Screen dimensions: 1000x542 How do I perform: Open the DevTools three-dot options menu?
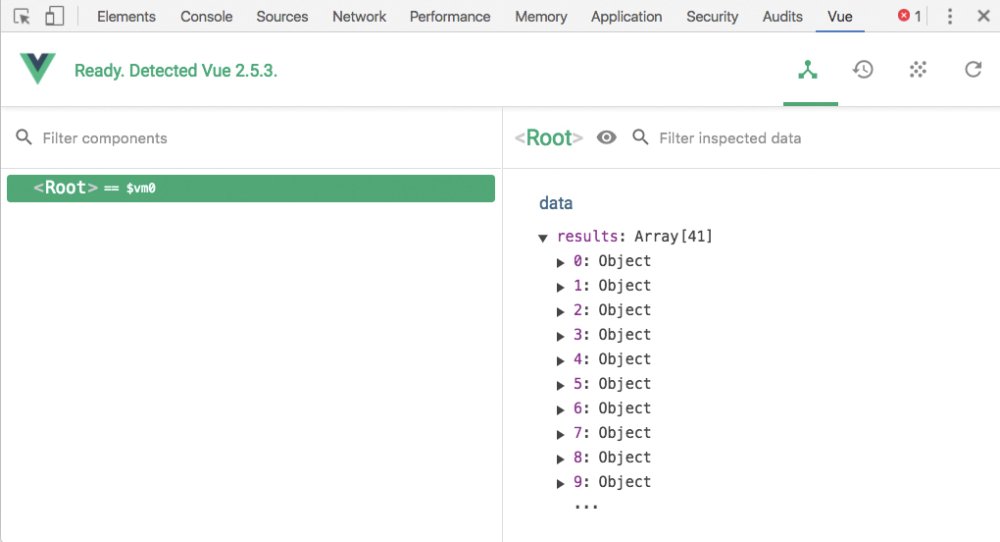pos(950,16)
